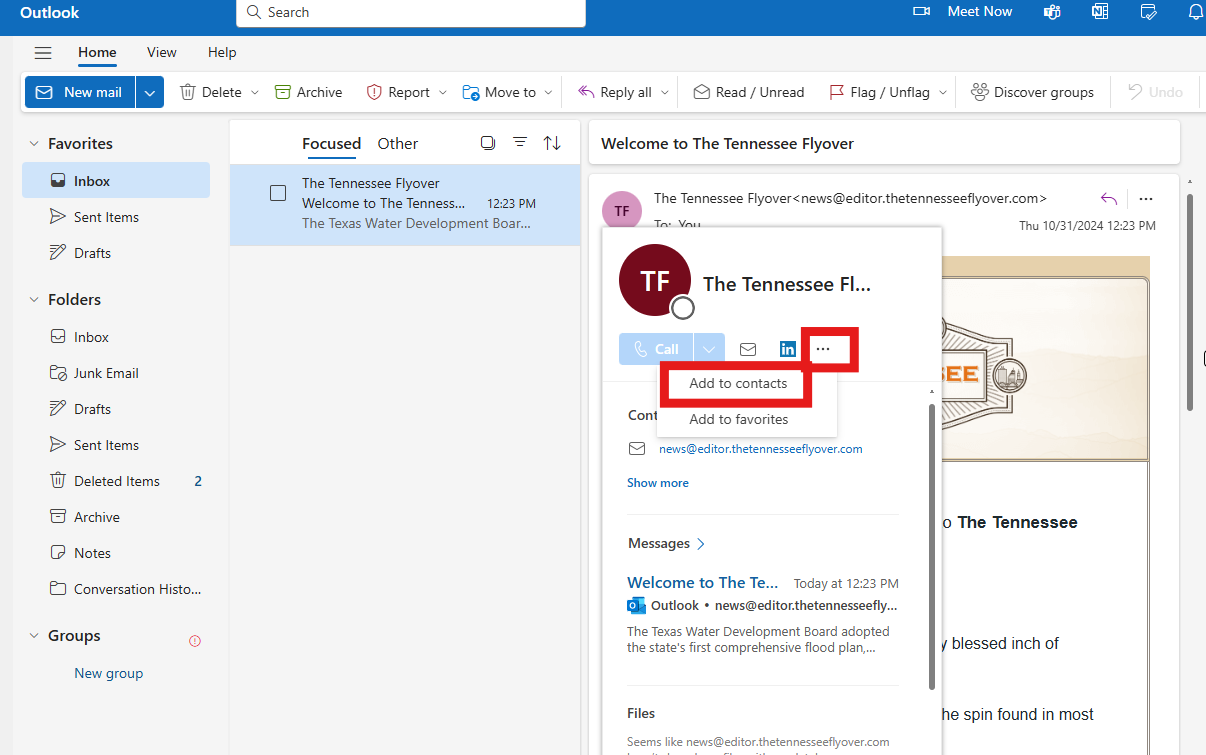The image size is (1206, 755).
Task: Expand the Flag / Unflag dropdown
Action: 942,92
